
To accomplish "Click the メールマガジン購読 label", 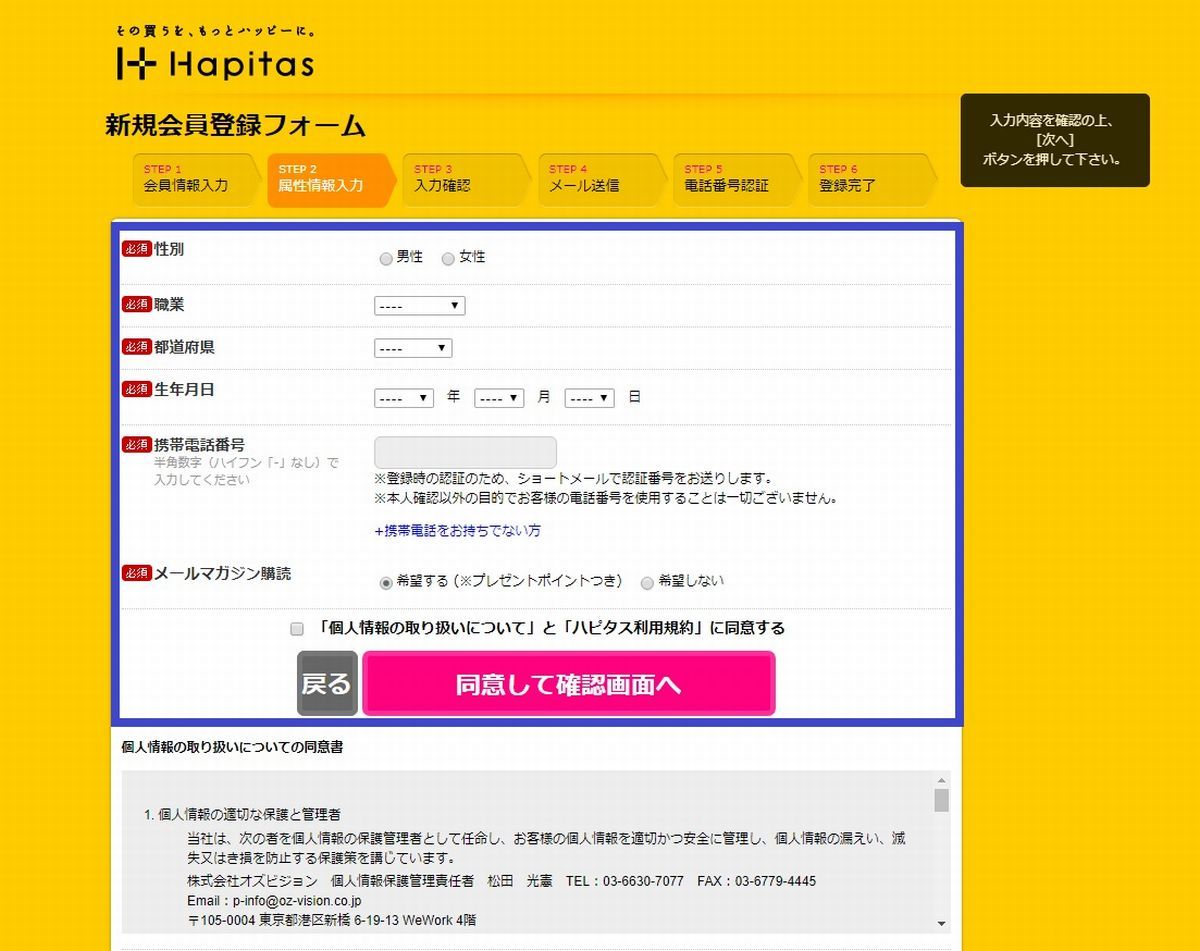I will click(x=223, y=573).
